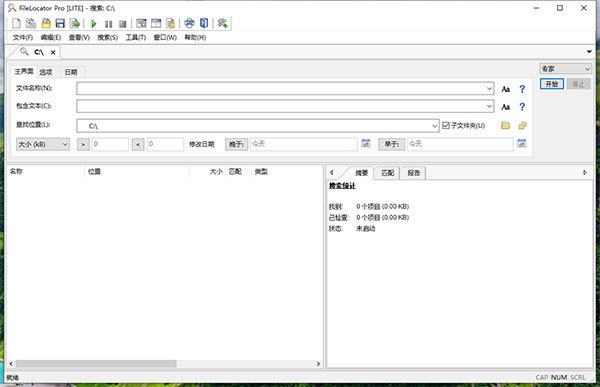The image size is (600, 387).
Task: Open the 文件(F) menu
Action: pos(23,38)
